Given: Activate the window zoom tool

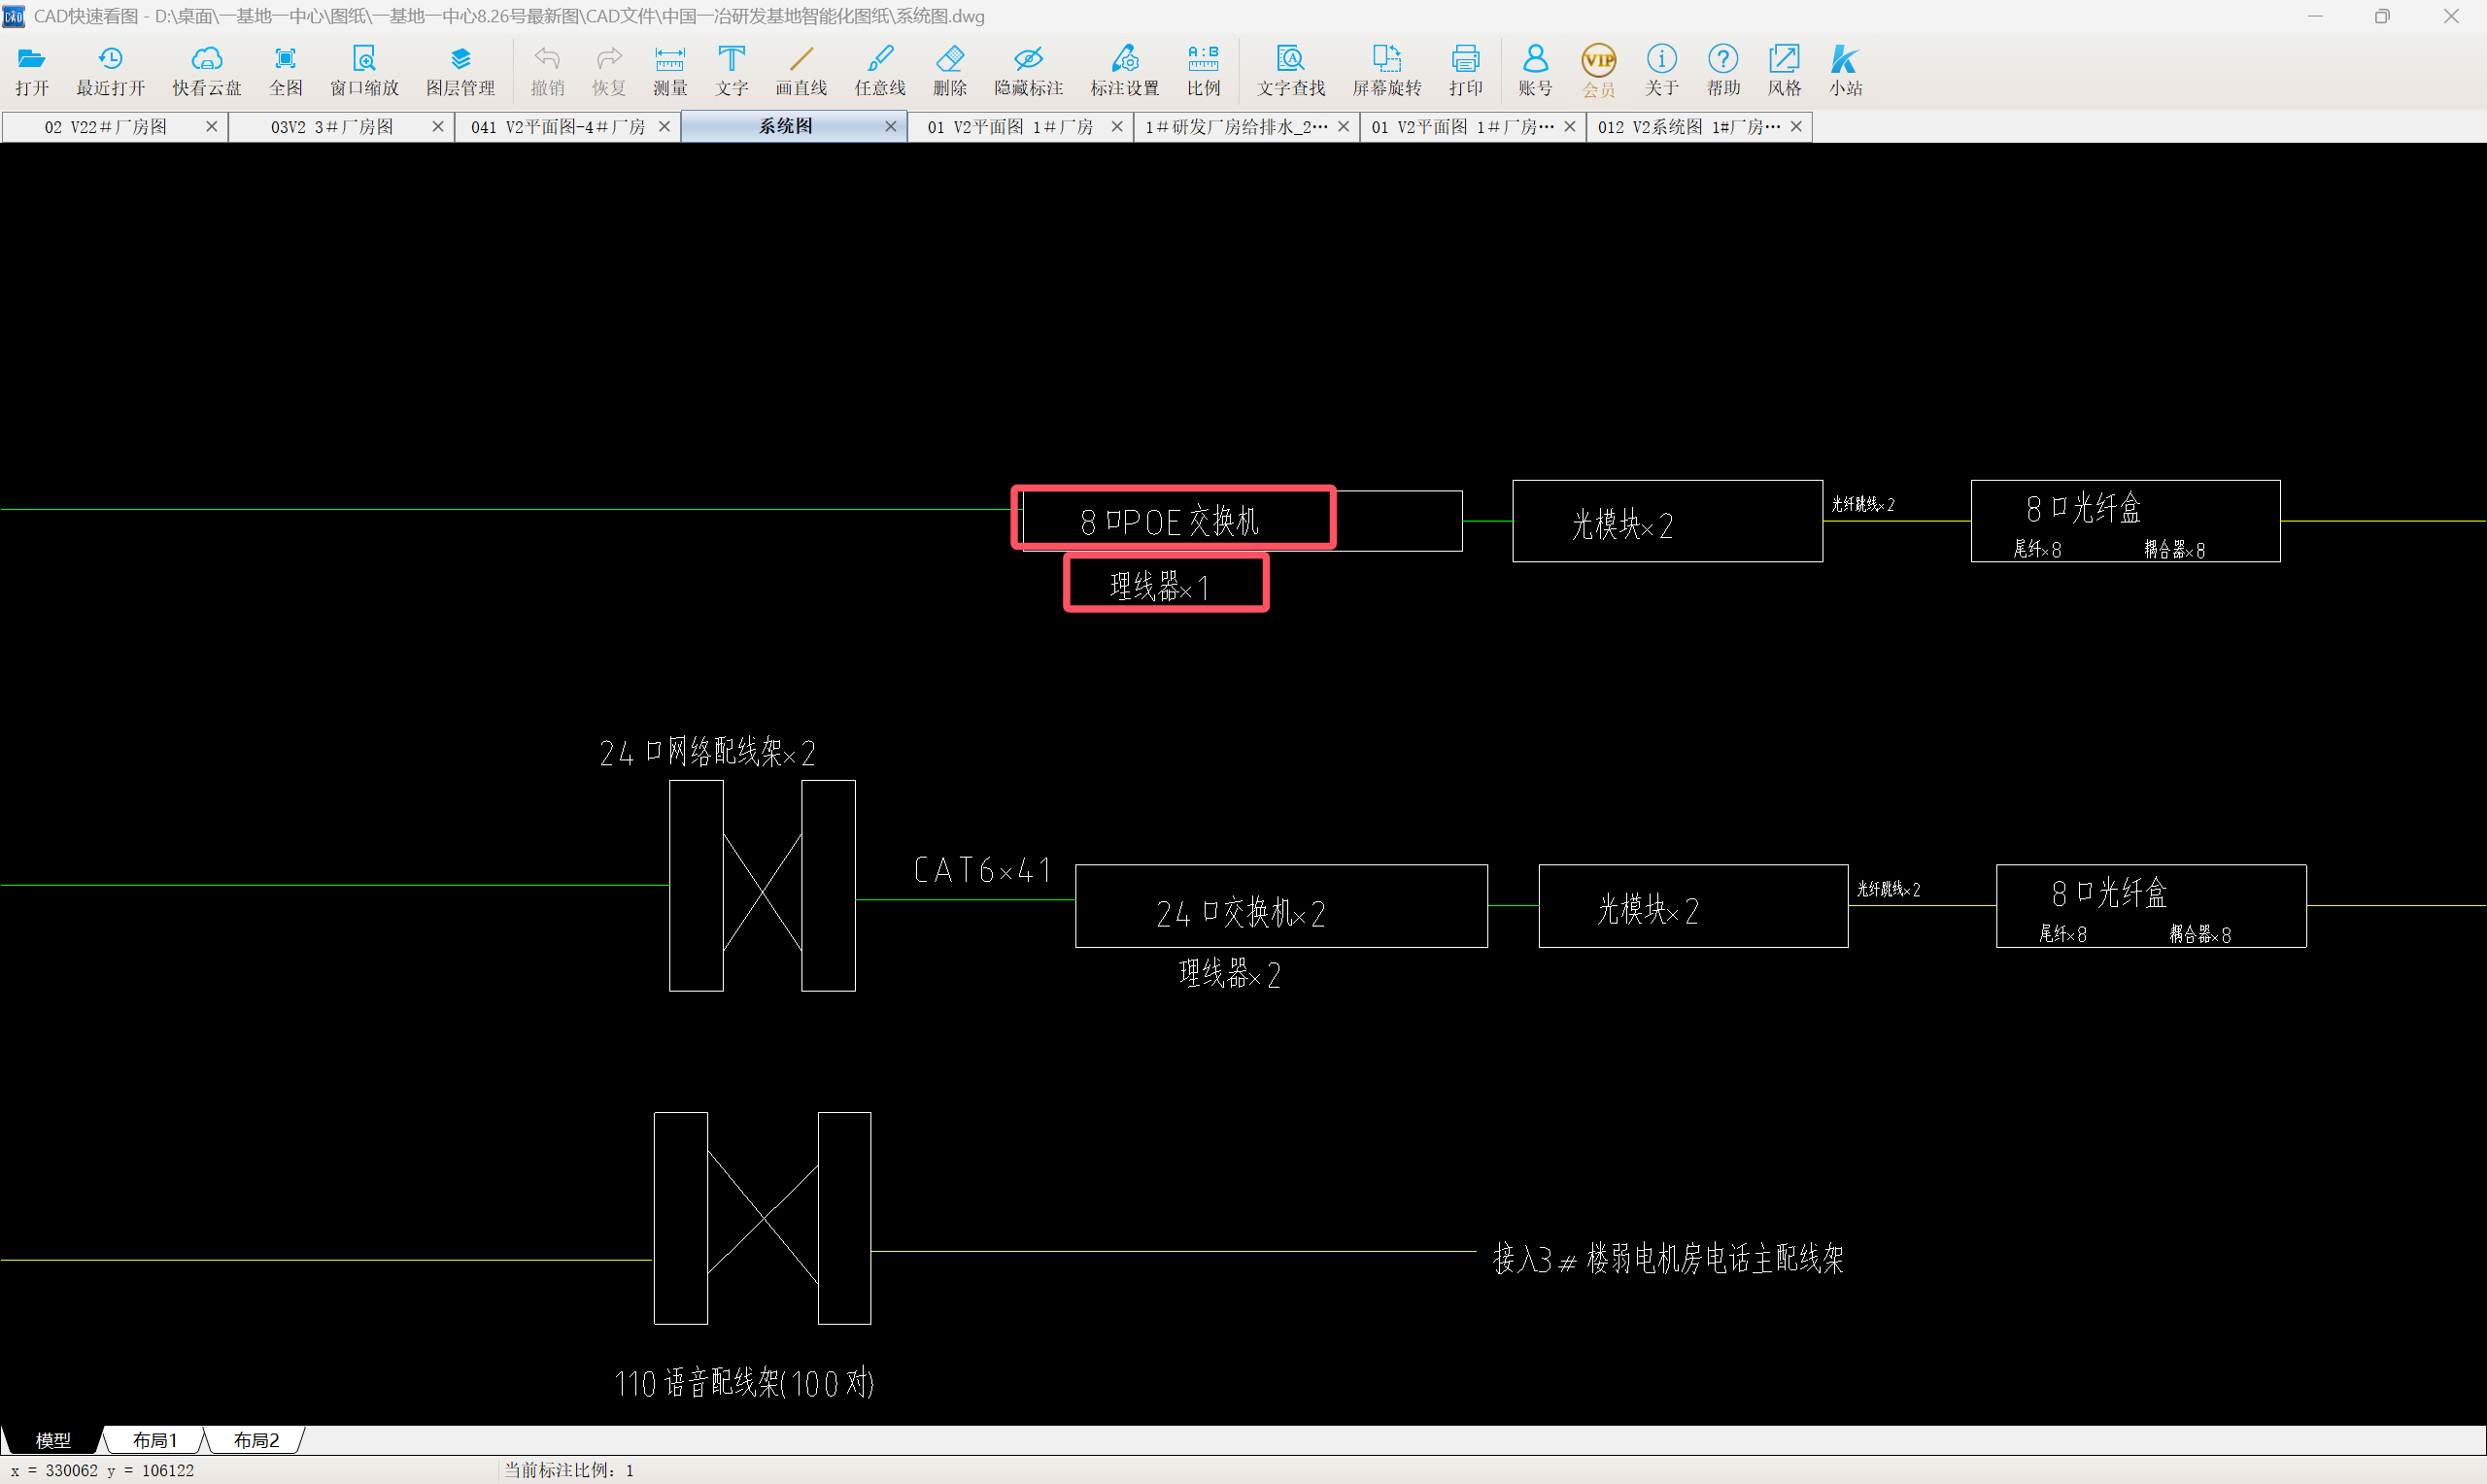Looking at the screenshot, I should click(364, 70).
